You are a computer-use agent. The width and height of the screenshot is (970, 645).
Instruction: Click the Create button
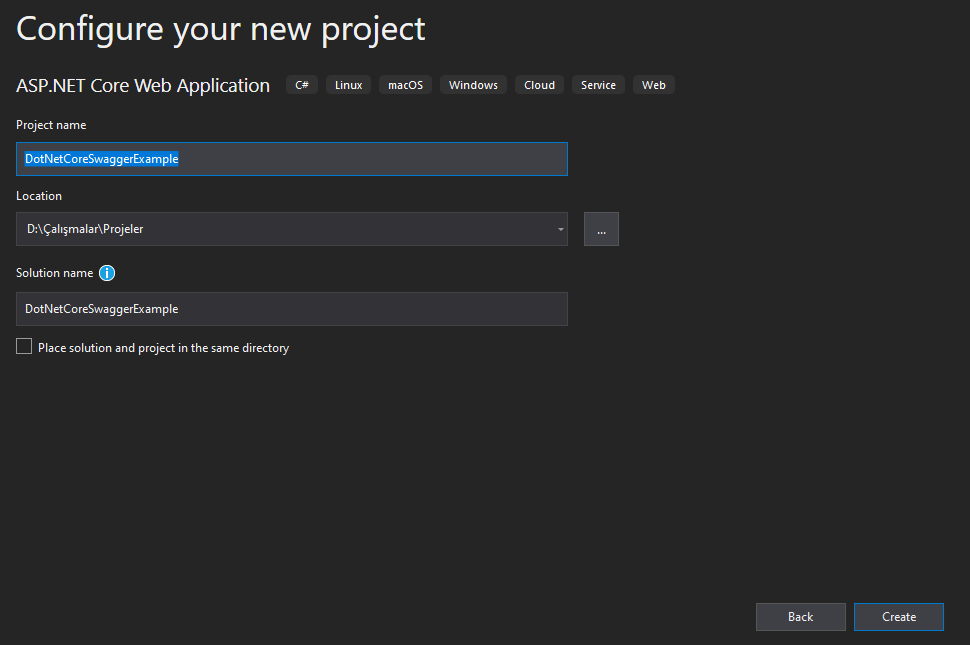(x=898, y=617)
